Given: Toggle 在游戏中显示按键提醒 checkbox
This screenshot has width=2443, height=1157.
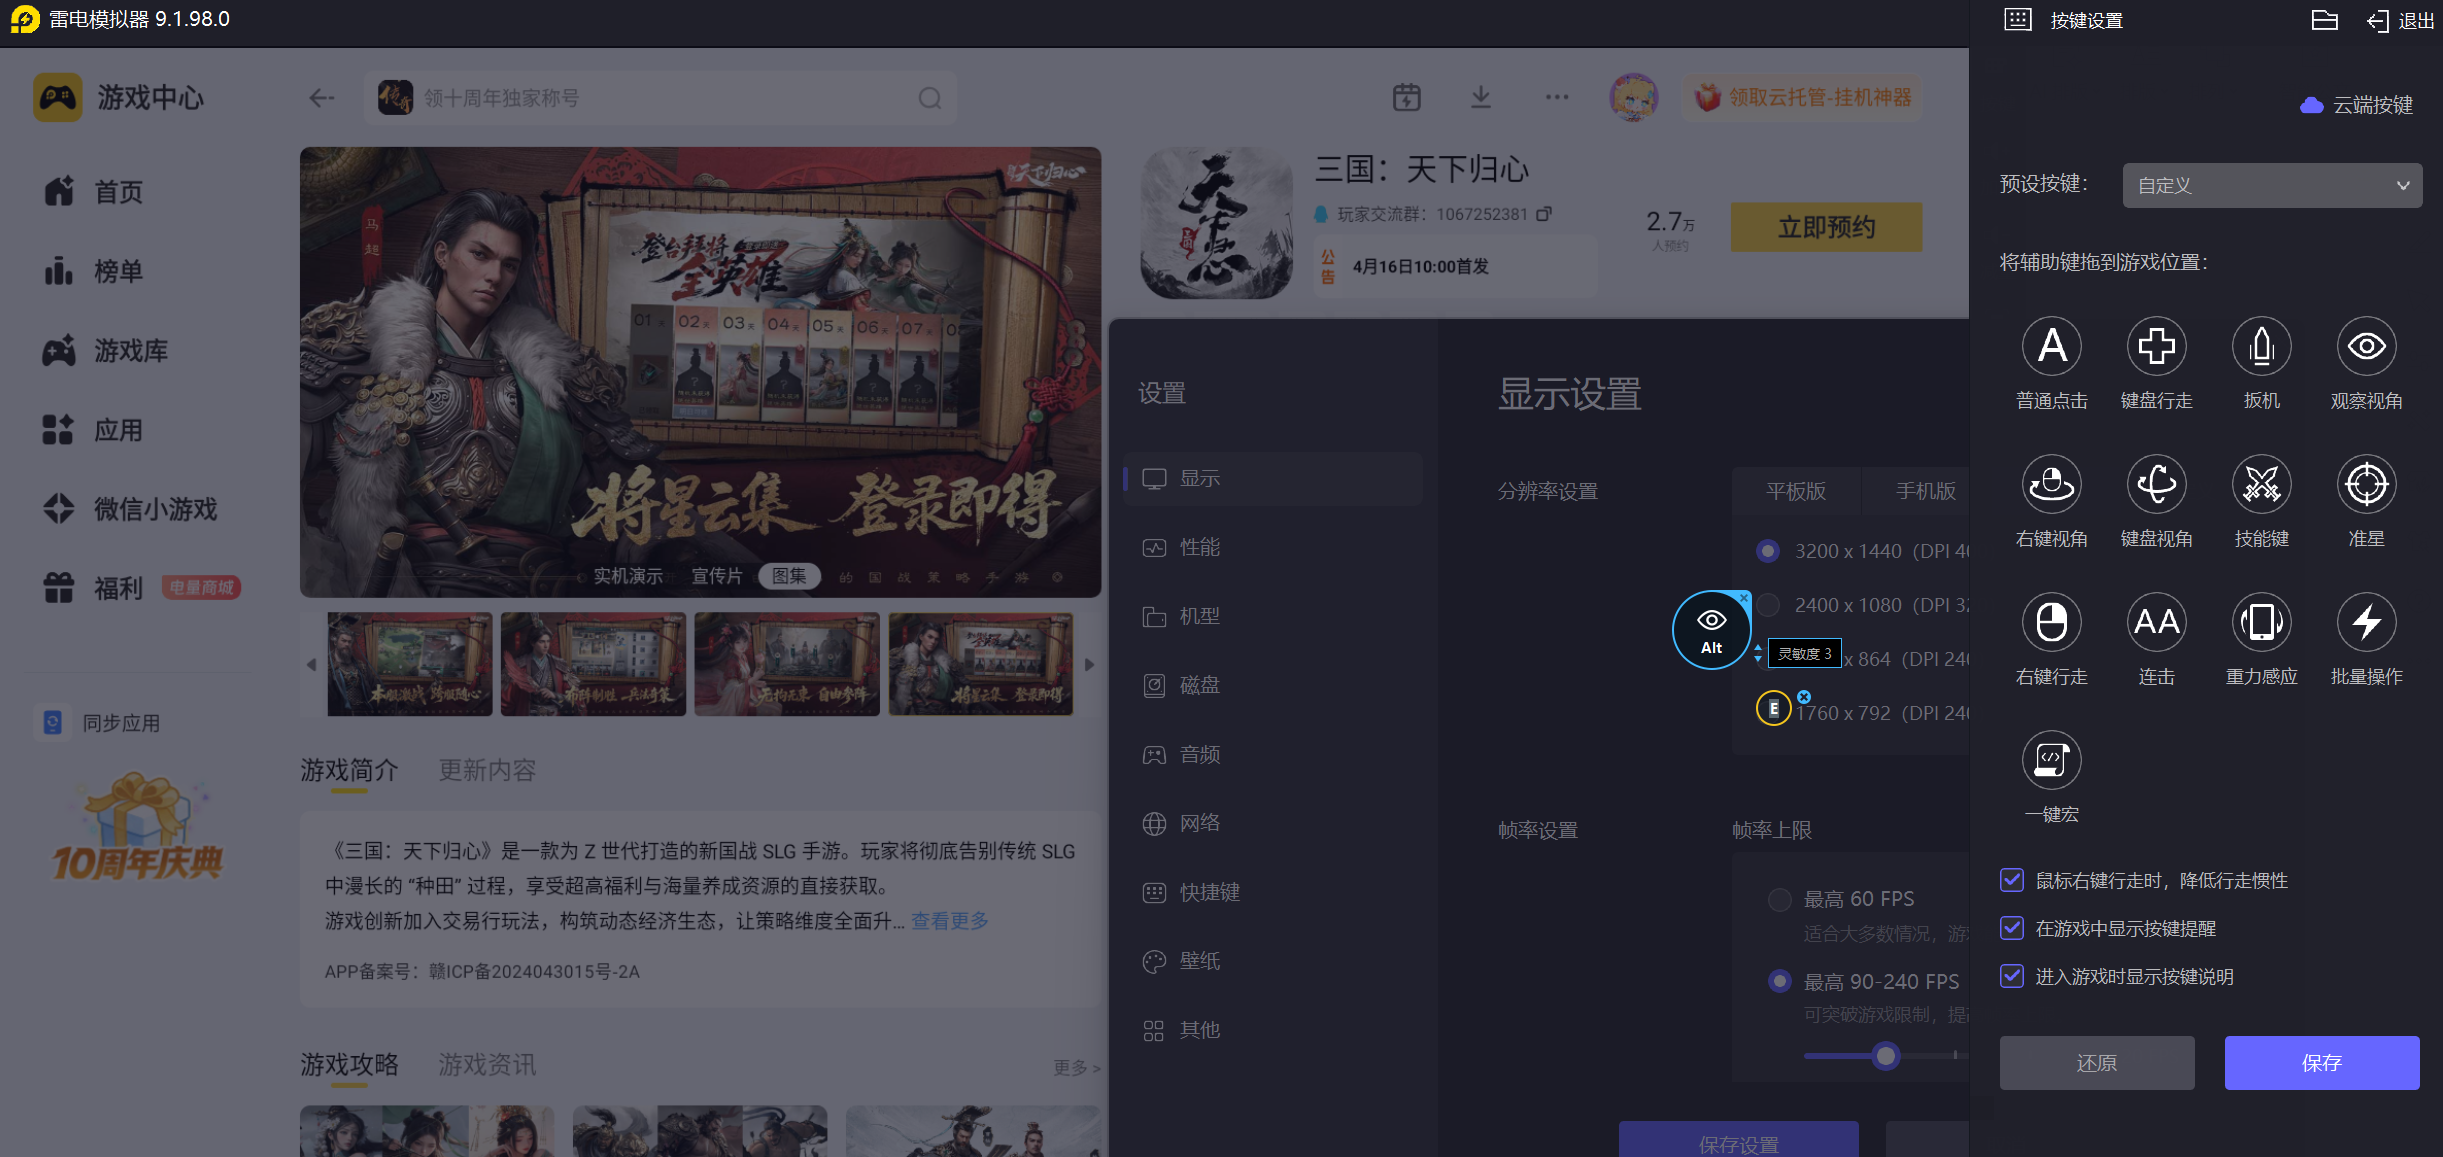Looking at the screenshot, I should [2012, 928].
